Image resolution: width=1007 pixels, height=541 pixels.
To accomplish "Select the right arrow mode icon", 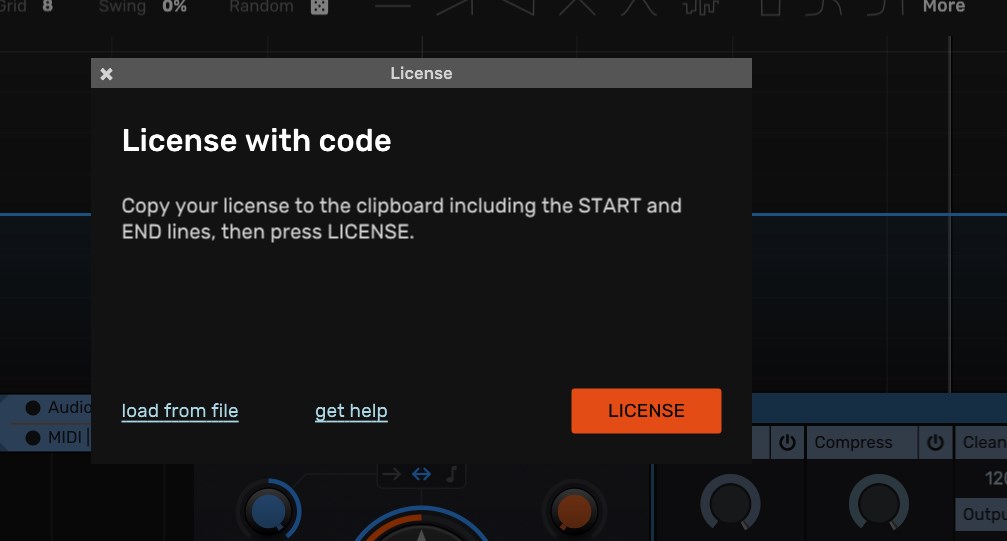I will [x=392, y=474].
